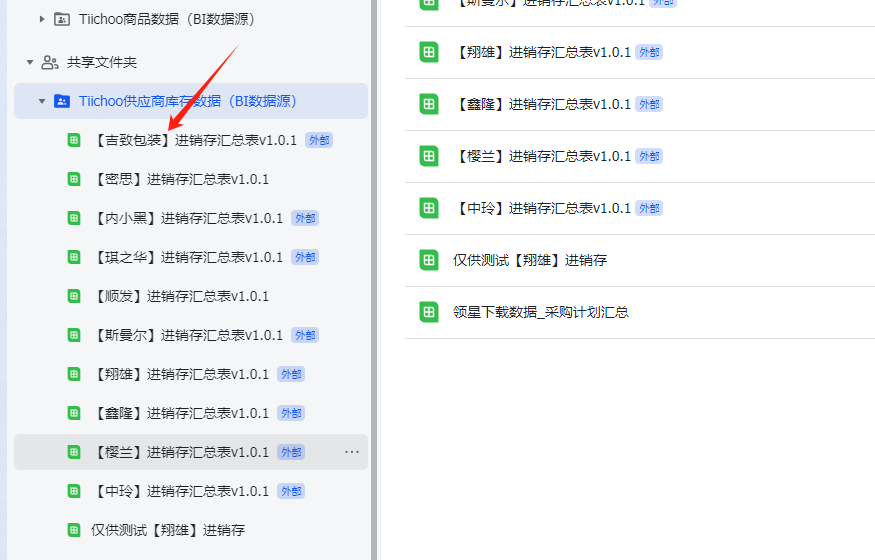Open more options for 【樱兰】 sidebar row
The height and width of the screenshot is (560, 875).
click(352, 452)
